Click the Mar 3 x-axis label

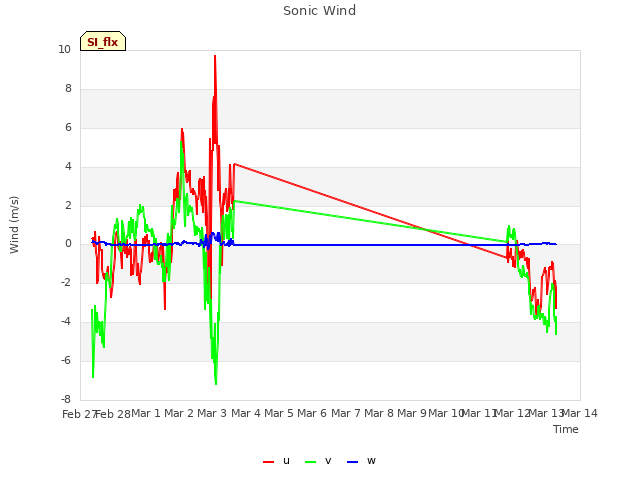212,413
